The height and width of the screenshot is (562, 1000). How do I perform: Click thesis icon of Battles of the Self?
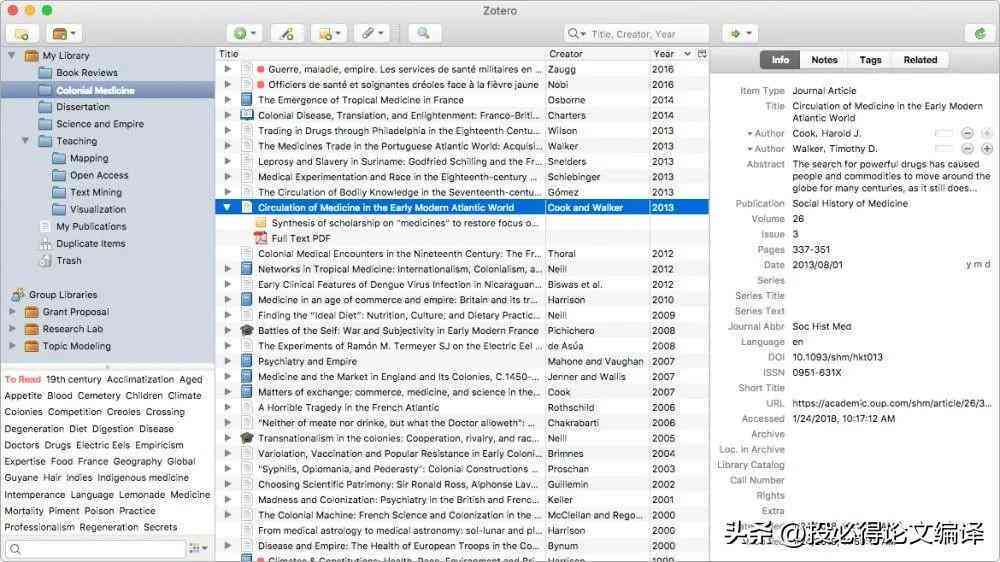247,330
